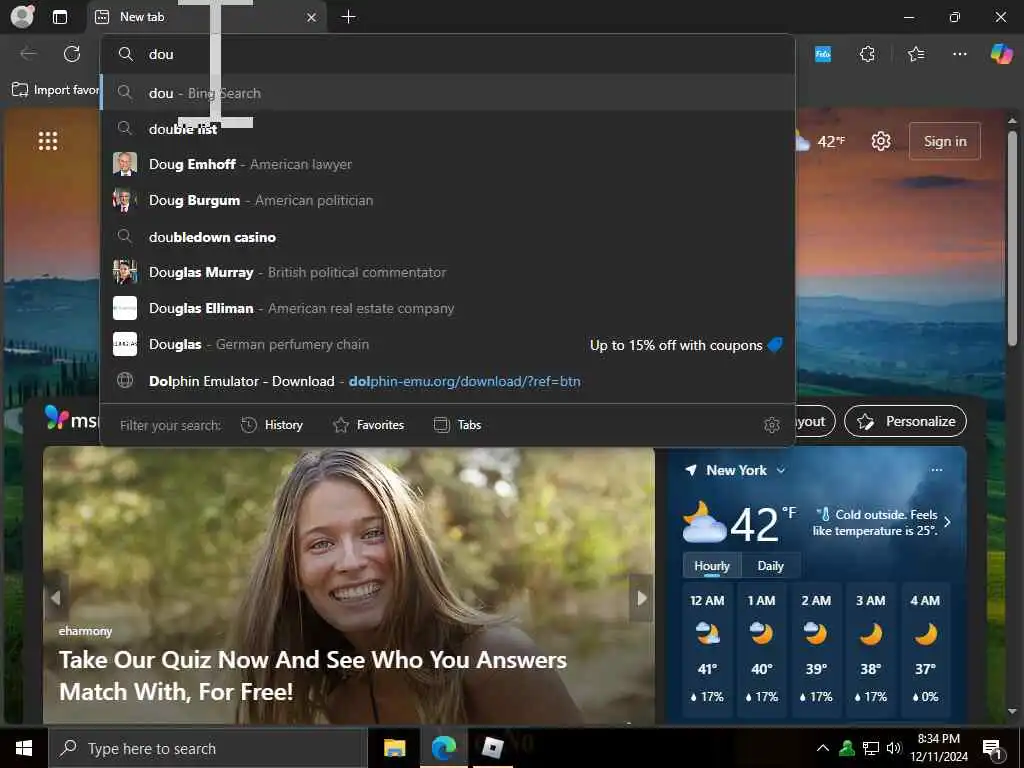Open Settings and more ellipsis menu
Screen dimensions: 1024x768
click(959, 54)
